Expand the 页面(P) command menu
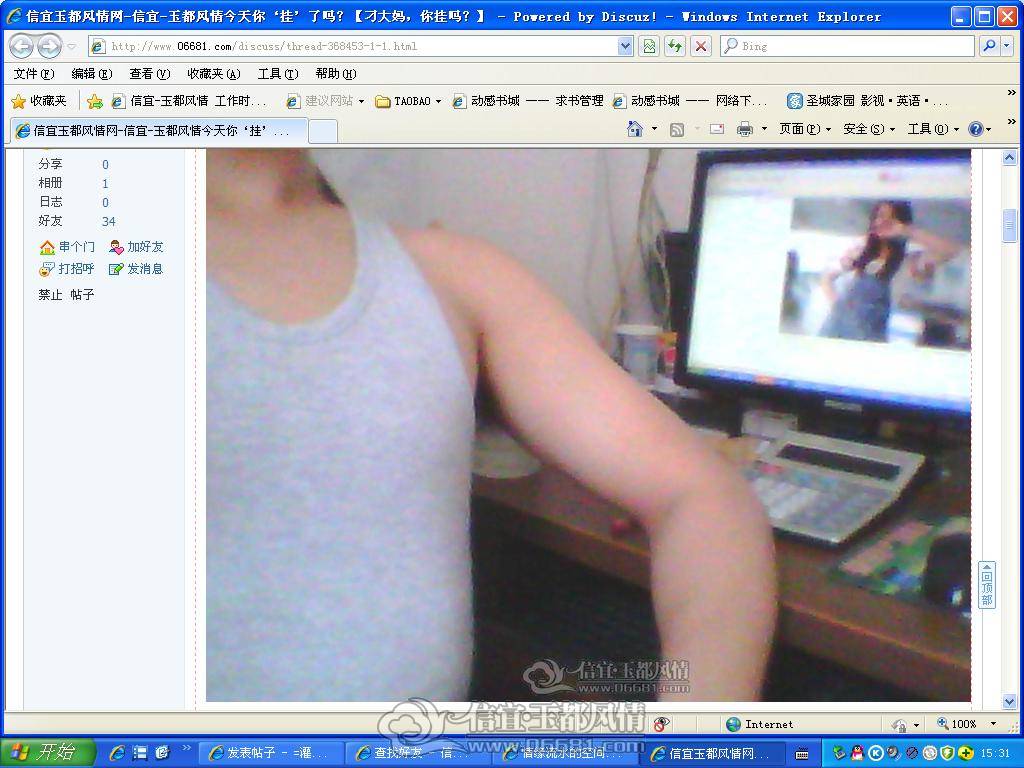The width and height of the screenshot is (1024, 768). (805, 129)
